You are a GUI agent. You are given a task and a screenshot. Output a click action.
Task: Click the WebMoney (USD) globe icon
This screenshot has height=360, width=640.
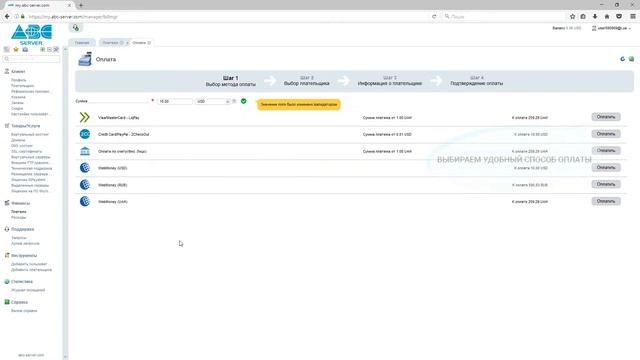coord(84,168)
